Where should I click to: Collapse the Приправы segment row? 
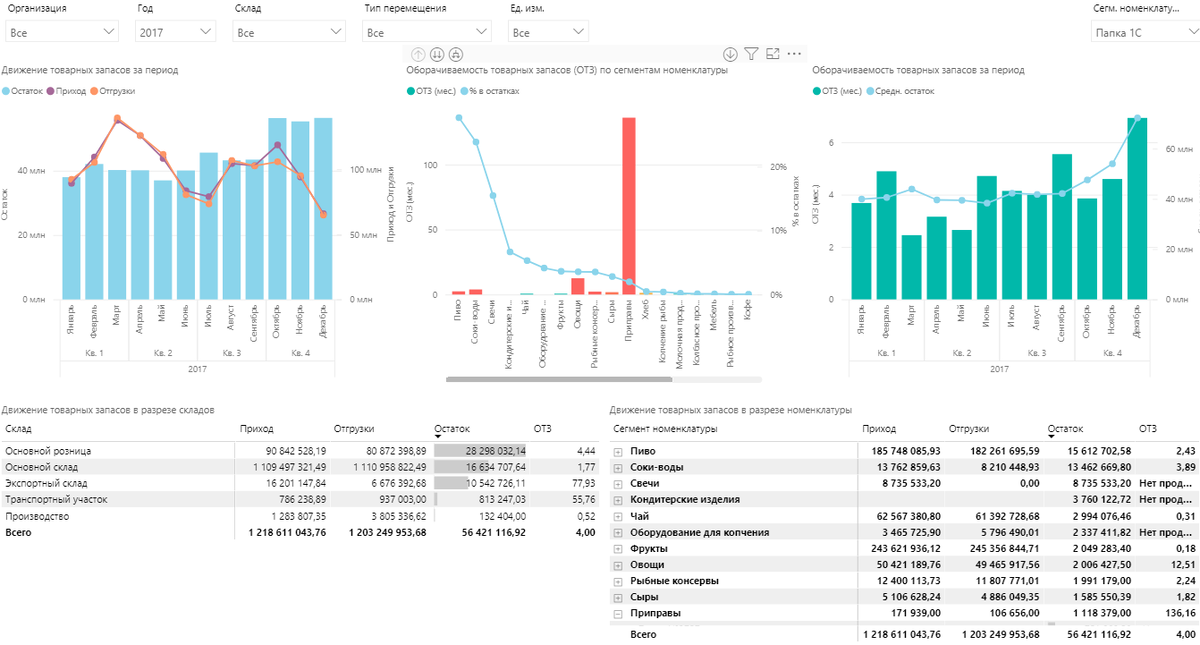tap(617, 614)
